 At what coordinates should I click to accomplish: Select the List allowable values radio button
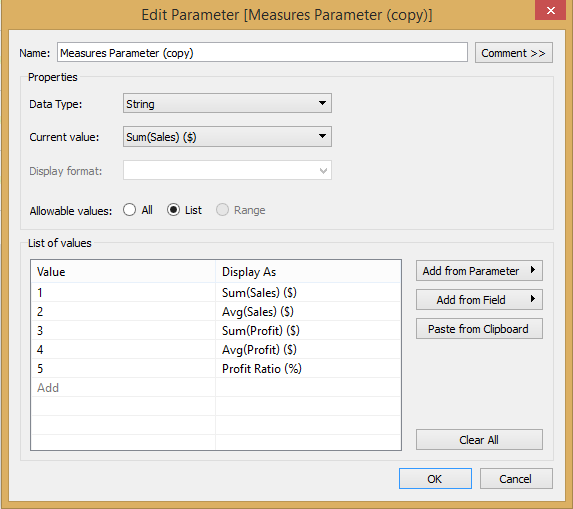[x=173, y=210]
